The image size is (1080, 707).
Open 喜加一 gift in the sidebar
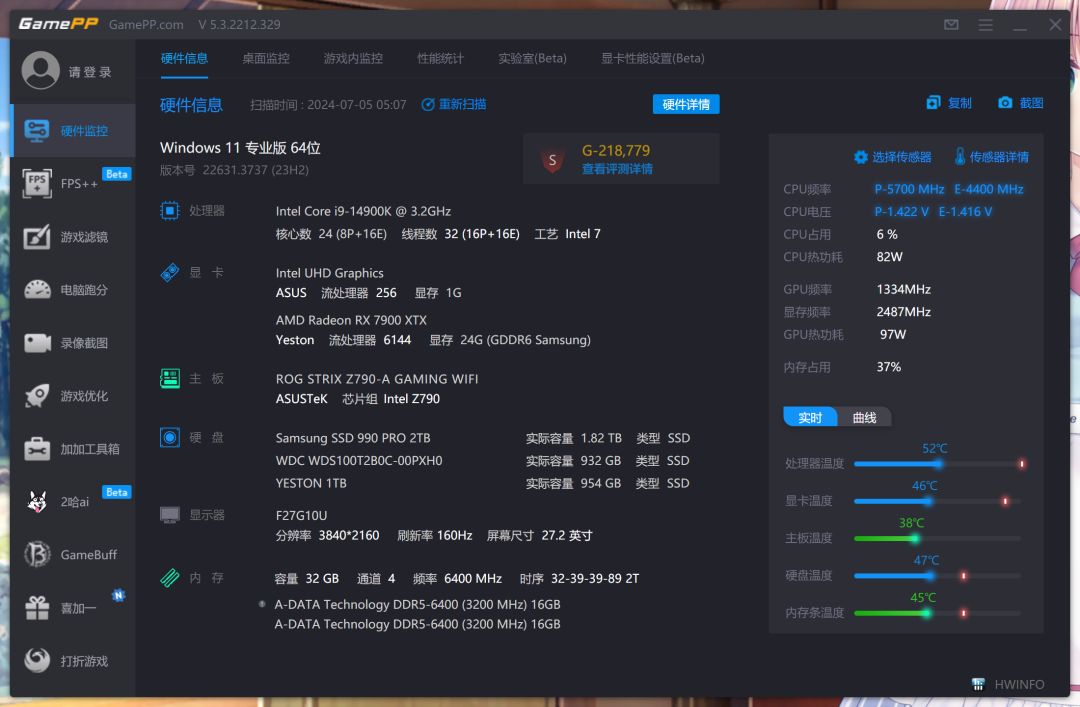[x=72, y=608]
